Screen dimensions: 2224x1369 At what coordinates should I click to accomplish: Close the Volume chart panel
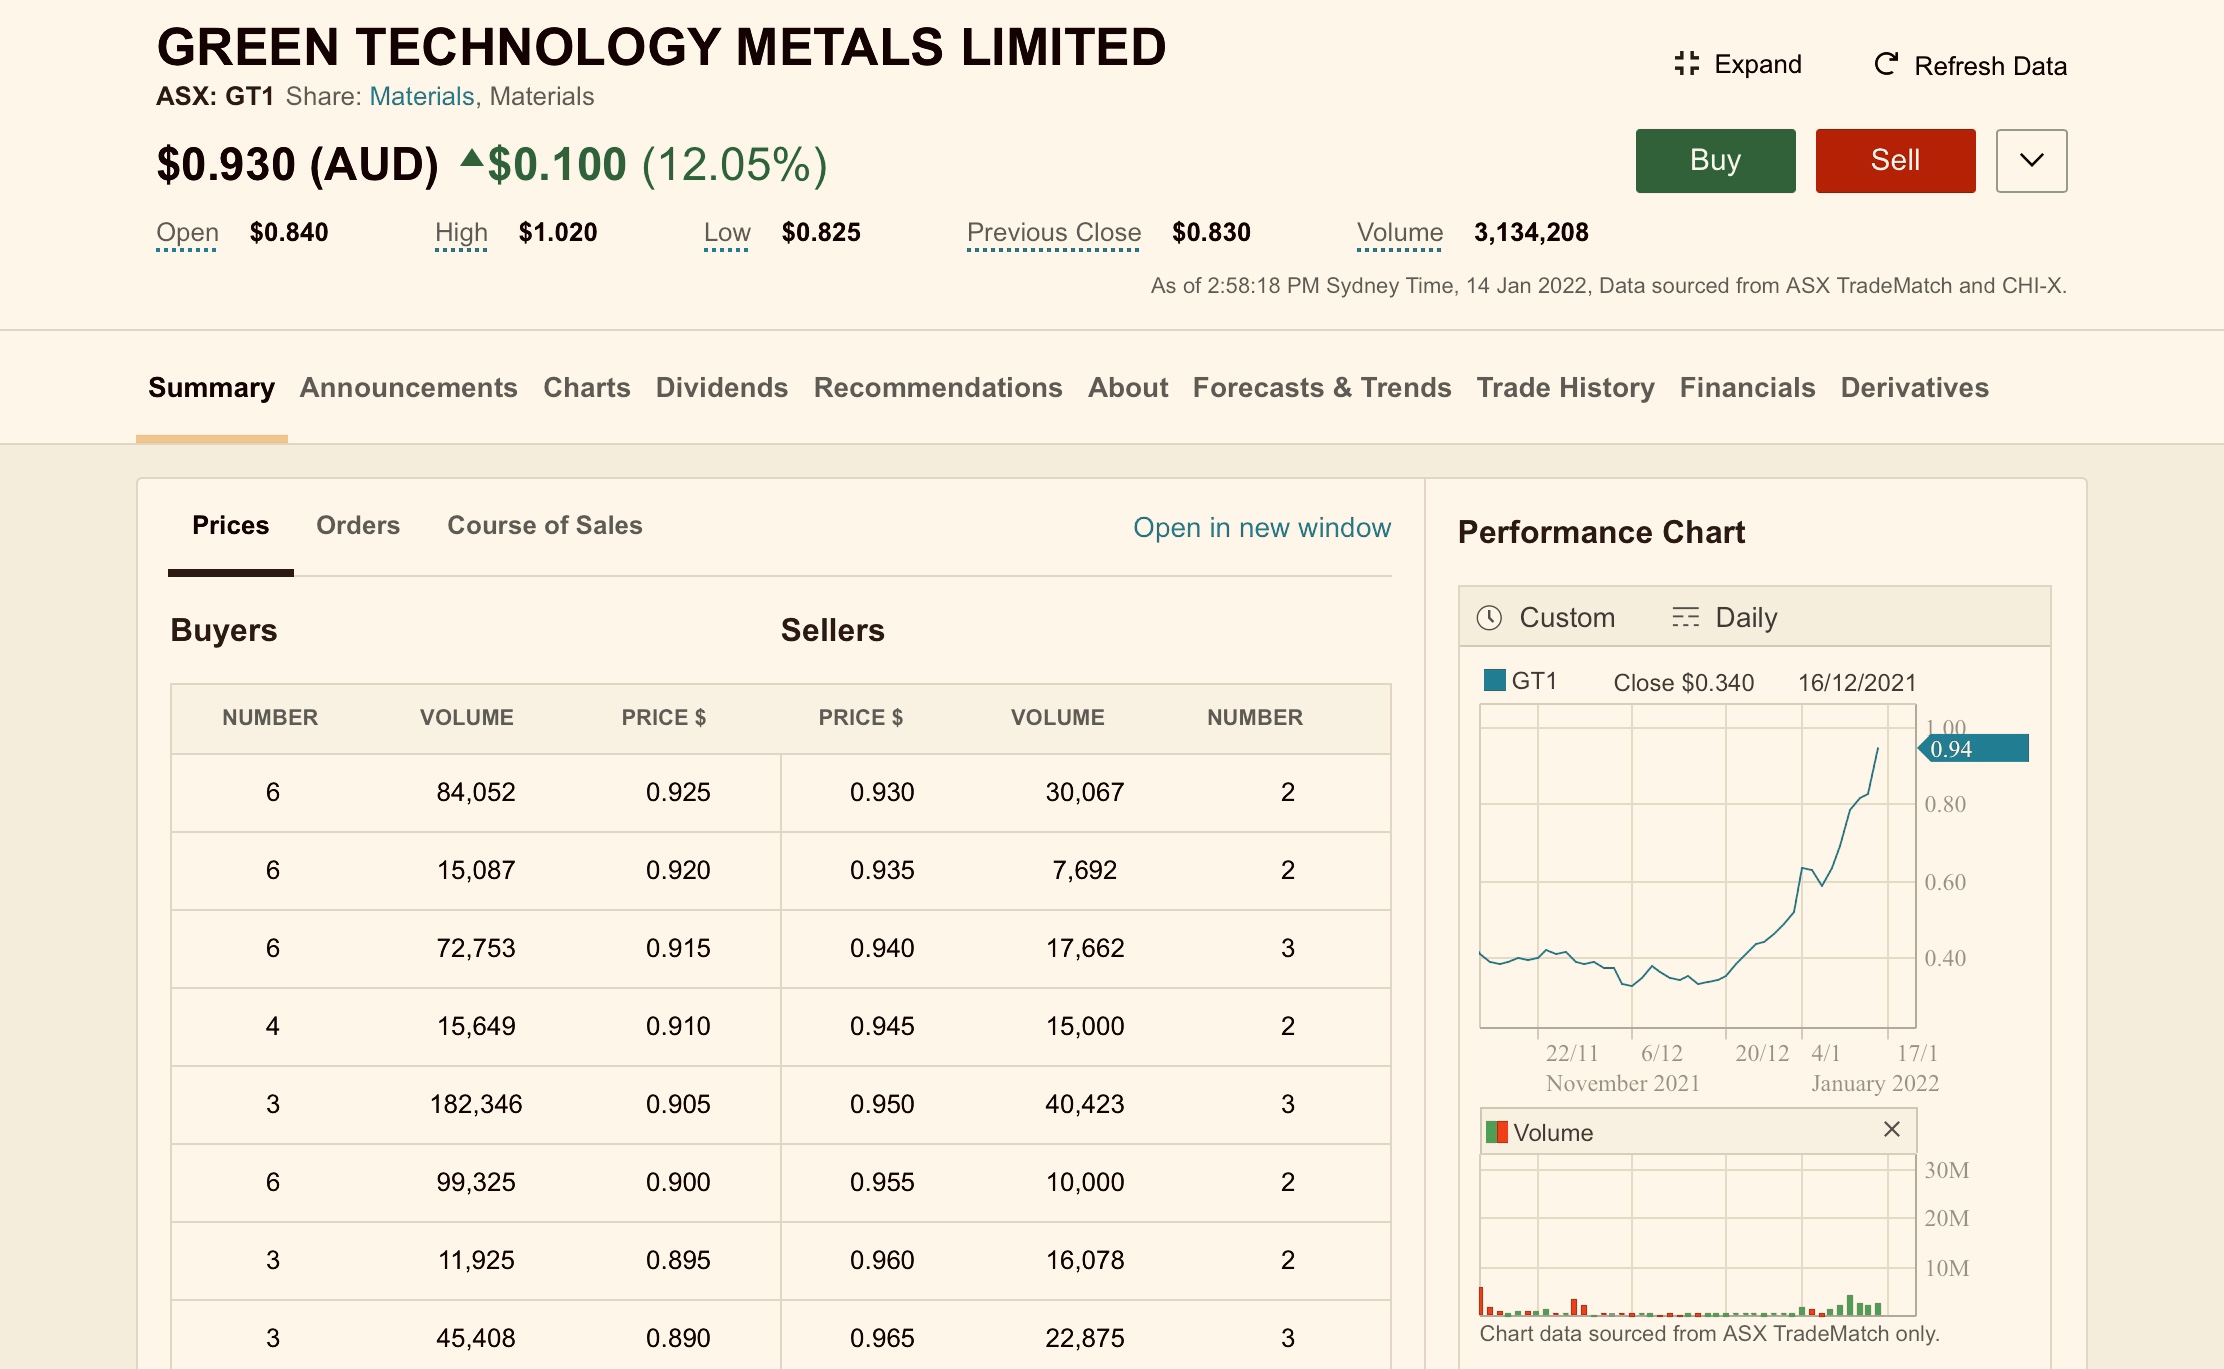(x=1891, y=1130)
